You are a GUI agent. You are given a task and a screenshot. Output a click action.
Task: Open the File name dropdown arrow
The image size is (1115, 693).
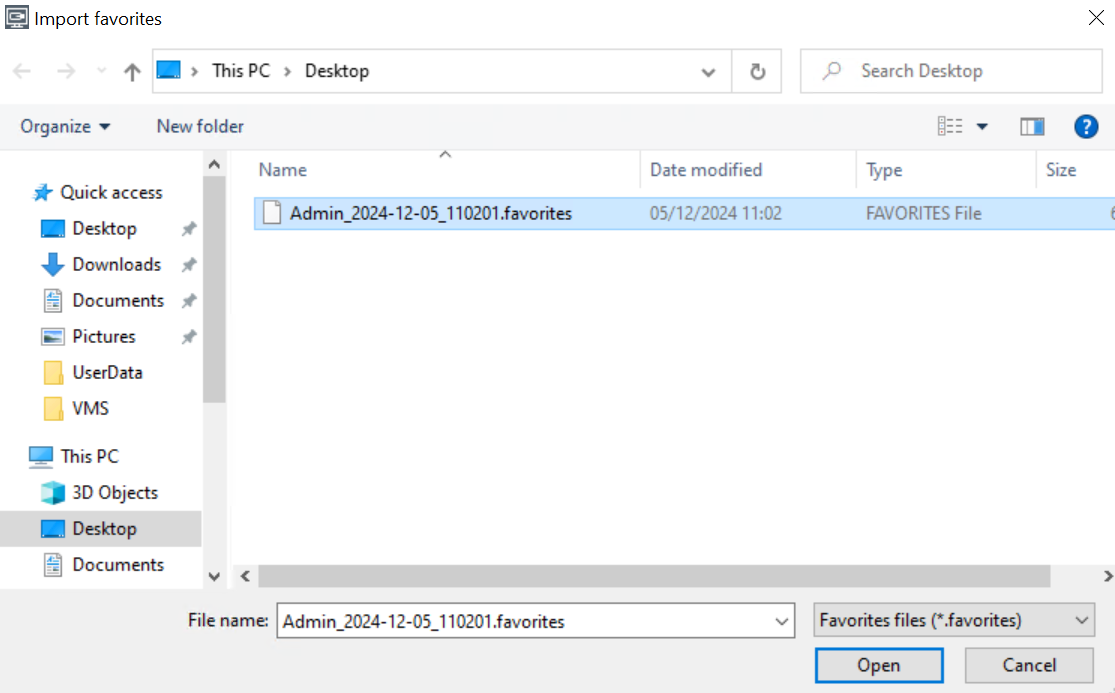pos(781,621)
